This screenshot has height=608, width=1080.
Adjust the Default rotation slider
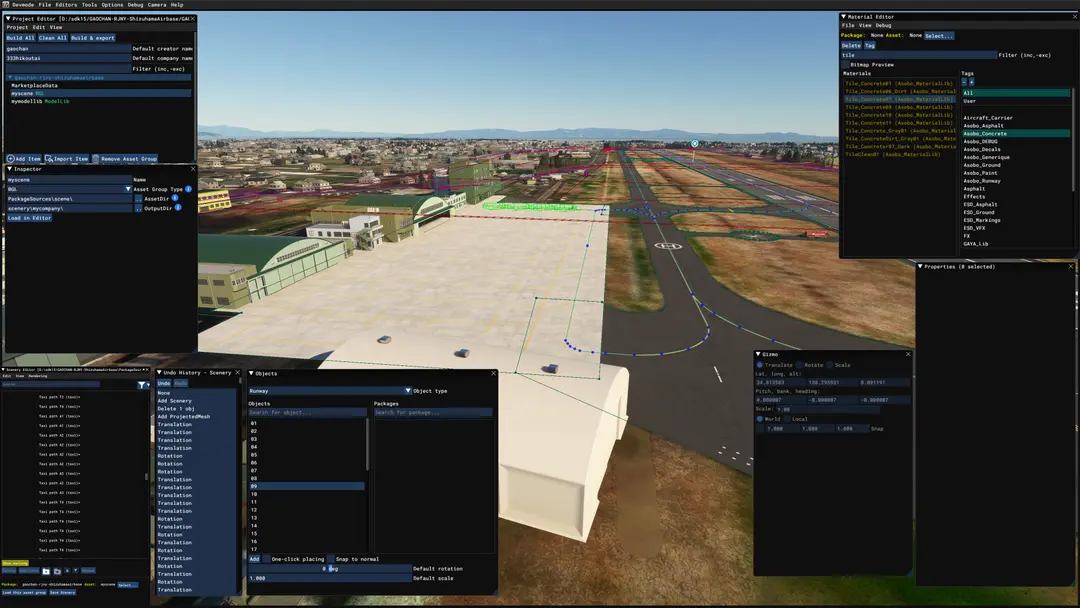[x=329, y=569]
